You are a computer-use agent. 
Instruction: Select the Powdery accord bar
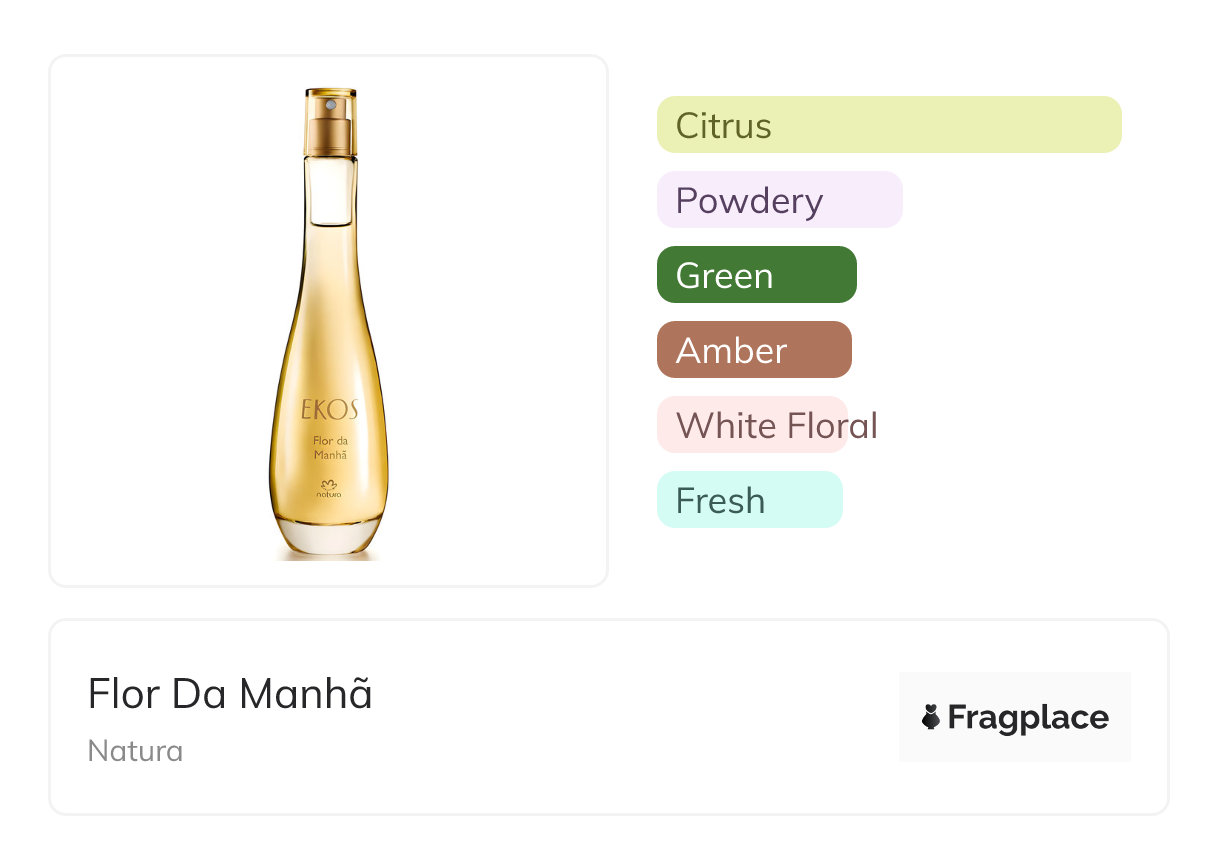coord(779,200)
